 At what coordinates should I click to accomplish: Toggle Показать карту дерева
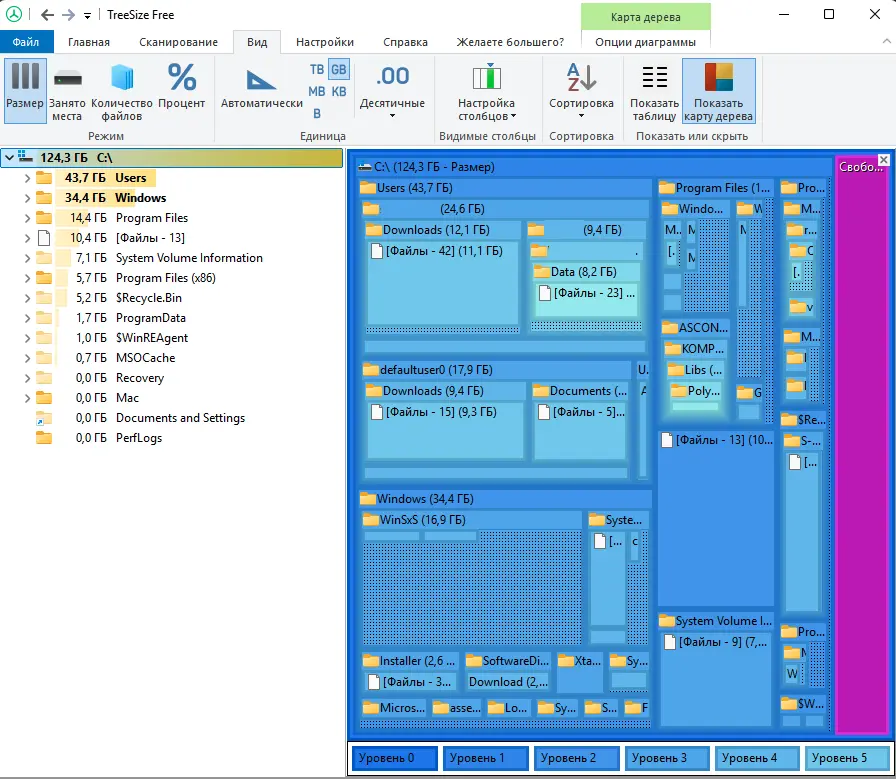(x=718, y=91)
